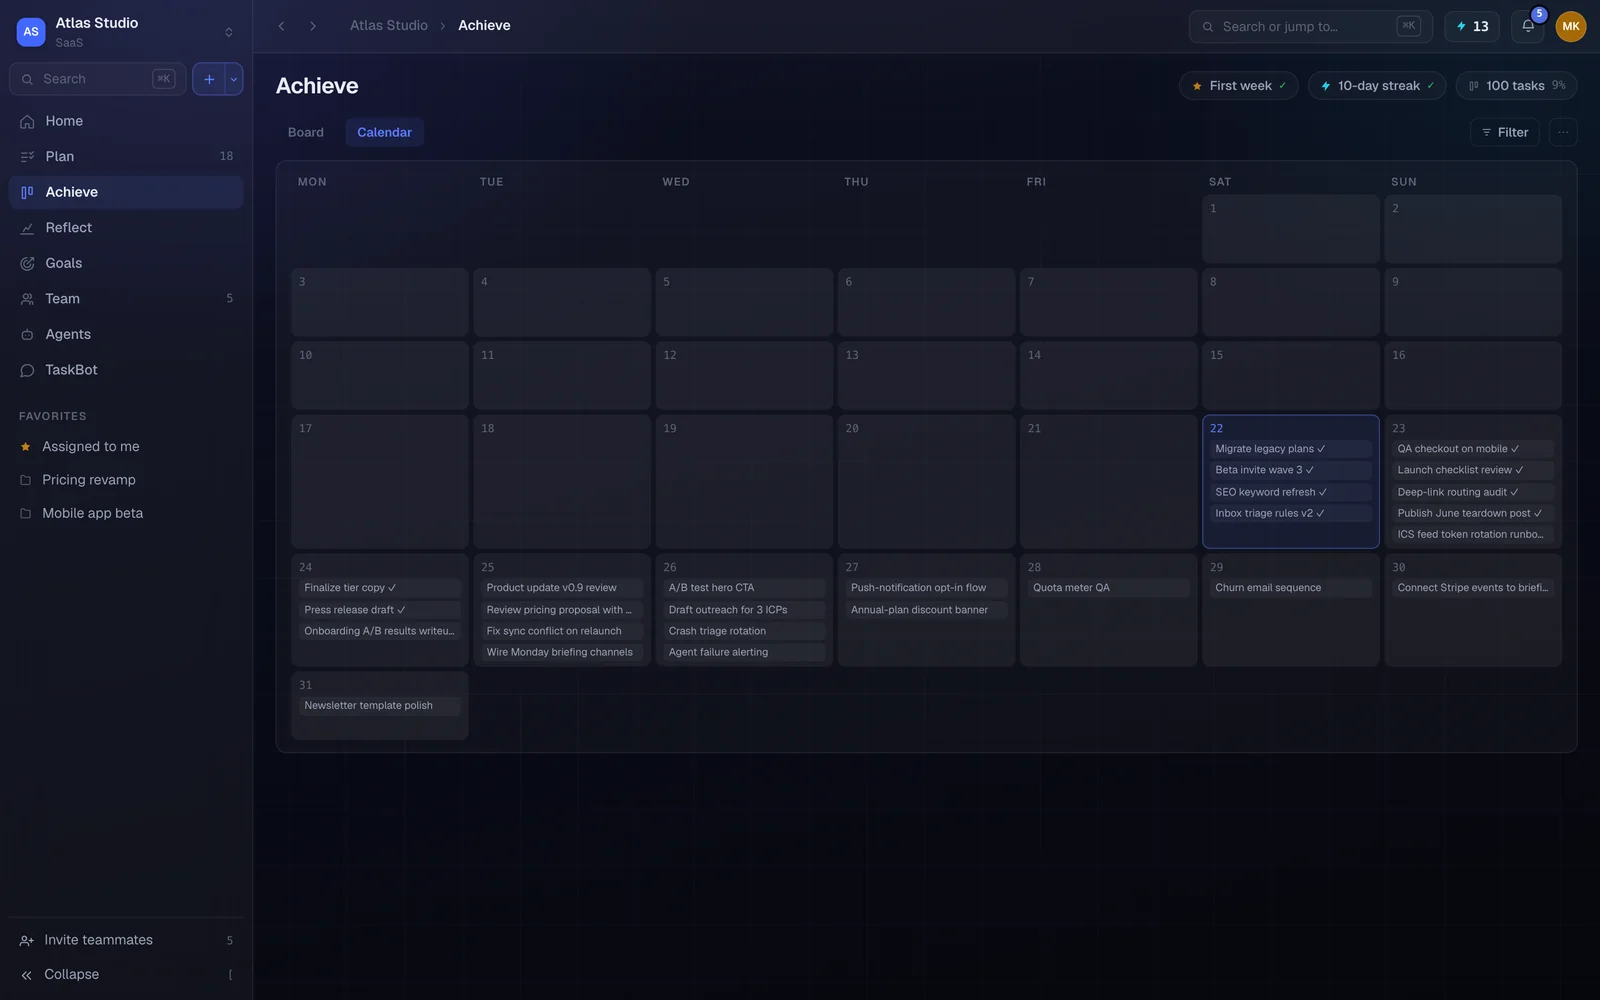Open Goals in the sidebar
Viewport: 1600px width, 1000px height.
126,263
